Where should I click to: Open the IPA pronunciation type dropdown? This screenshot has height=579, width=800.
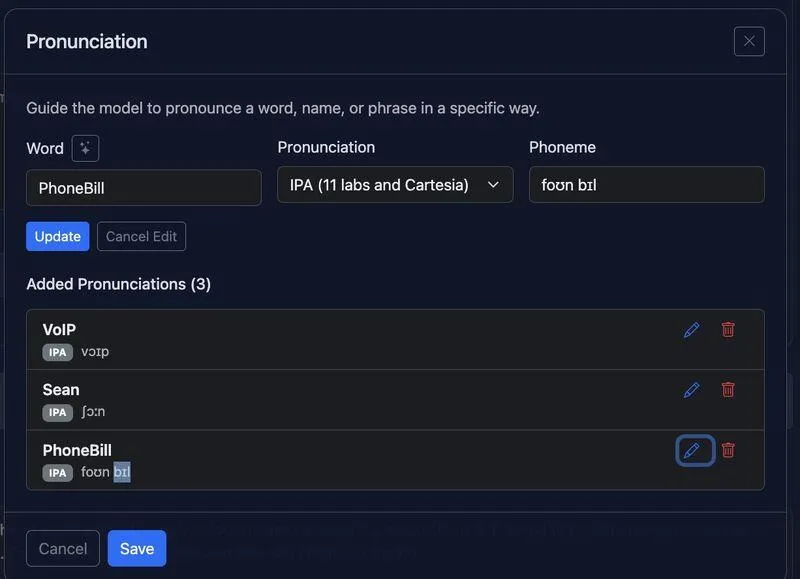[x=395, y=185]
